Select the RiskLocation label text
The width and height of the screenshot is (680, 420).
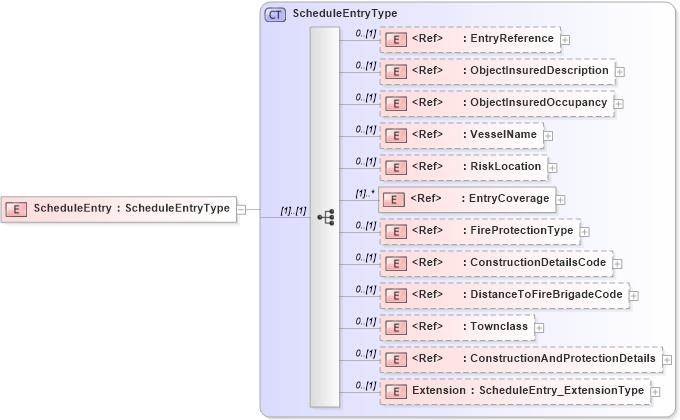[x=506, y=166]
